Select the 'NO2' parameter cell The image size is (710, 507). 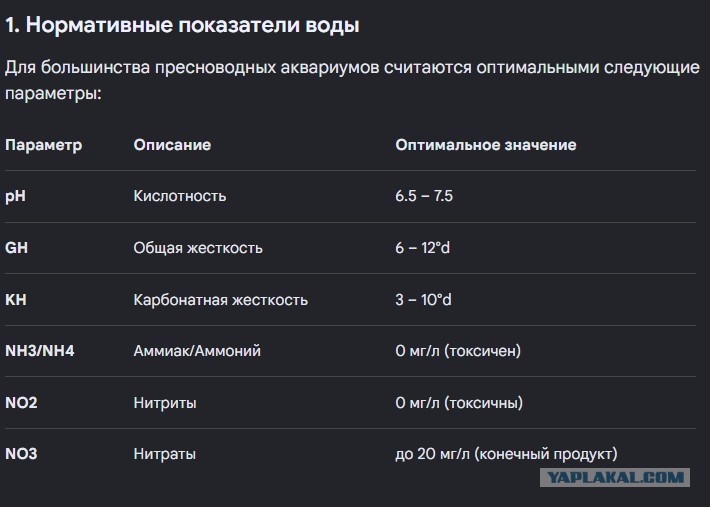[21, 402]
